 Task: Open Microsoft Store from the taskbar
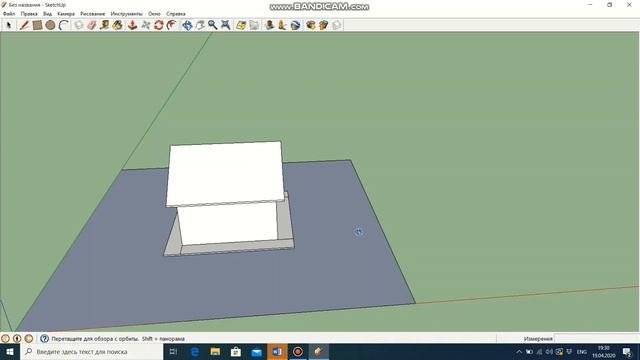[x=236, y=352]
